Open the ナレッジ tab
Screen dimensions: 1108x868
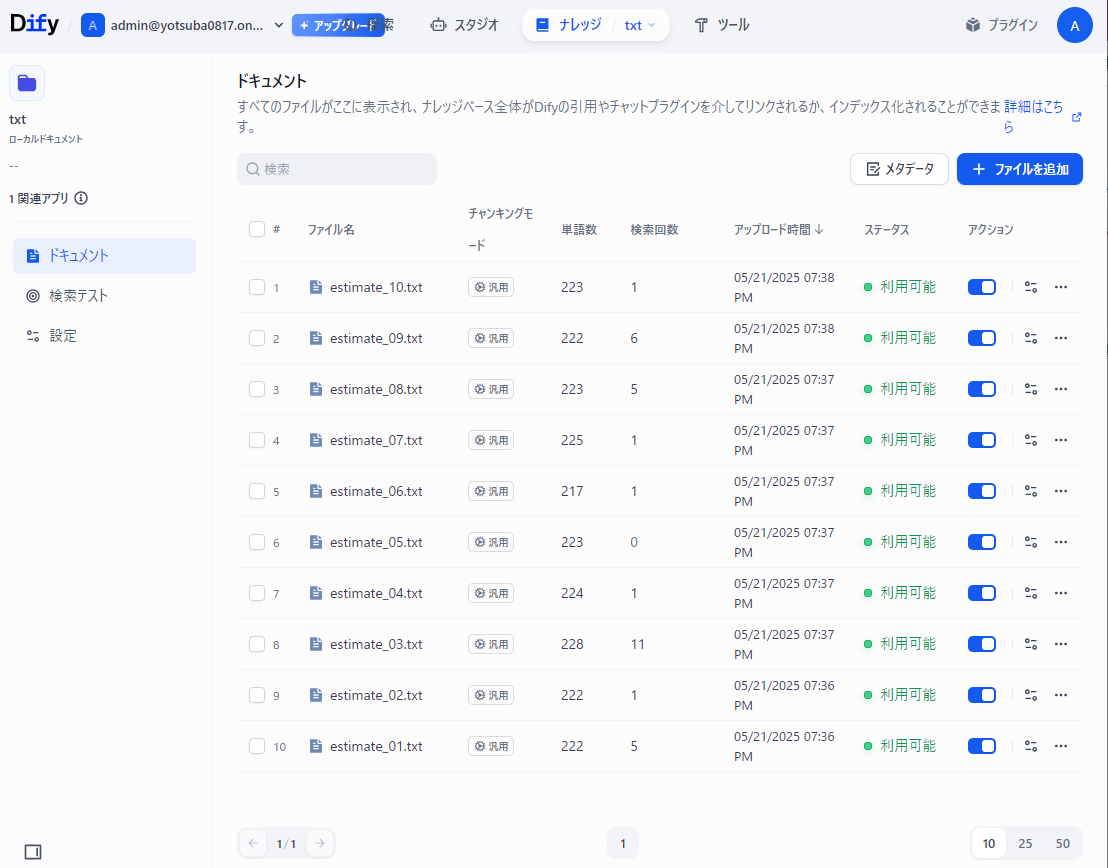point(570,25)
